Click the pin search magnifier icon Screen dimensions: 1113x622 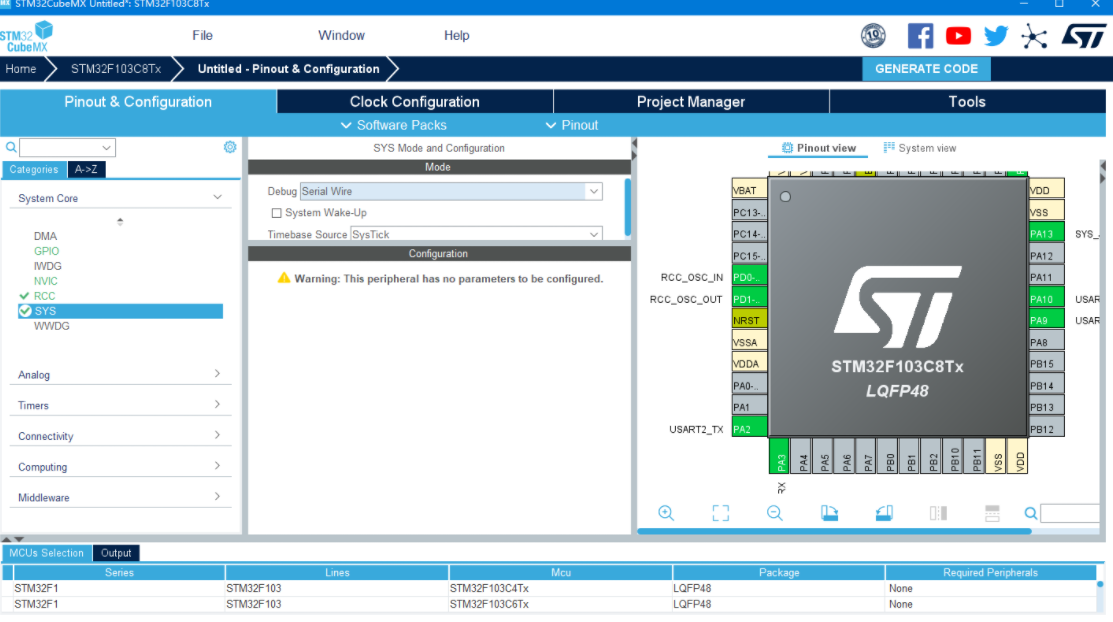[1031, 513]
